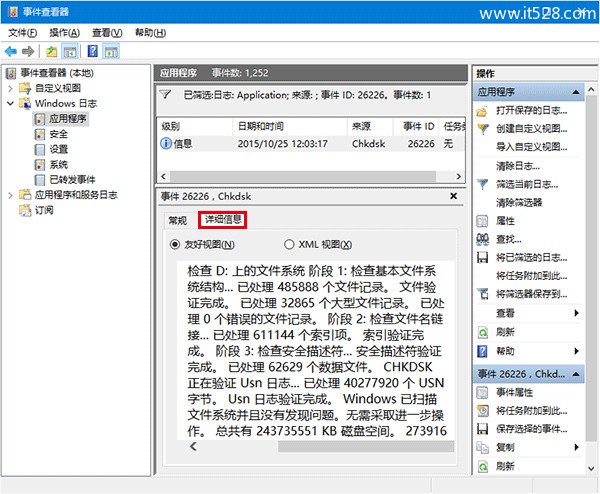Select 自定义视图 in the tree
Screen dimensions: 600x494
pyautogui.click(x=58, y=88)
